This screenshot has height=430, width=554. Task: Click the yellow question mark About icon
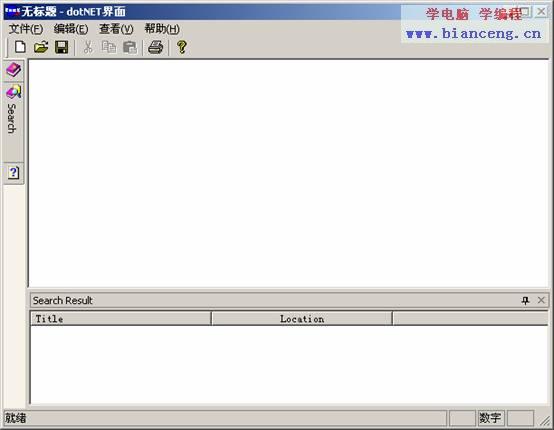(x=182, y=47)
